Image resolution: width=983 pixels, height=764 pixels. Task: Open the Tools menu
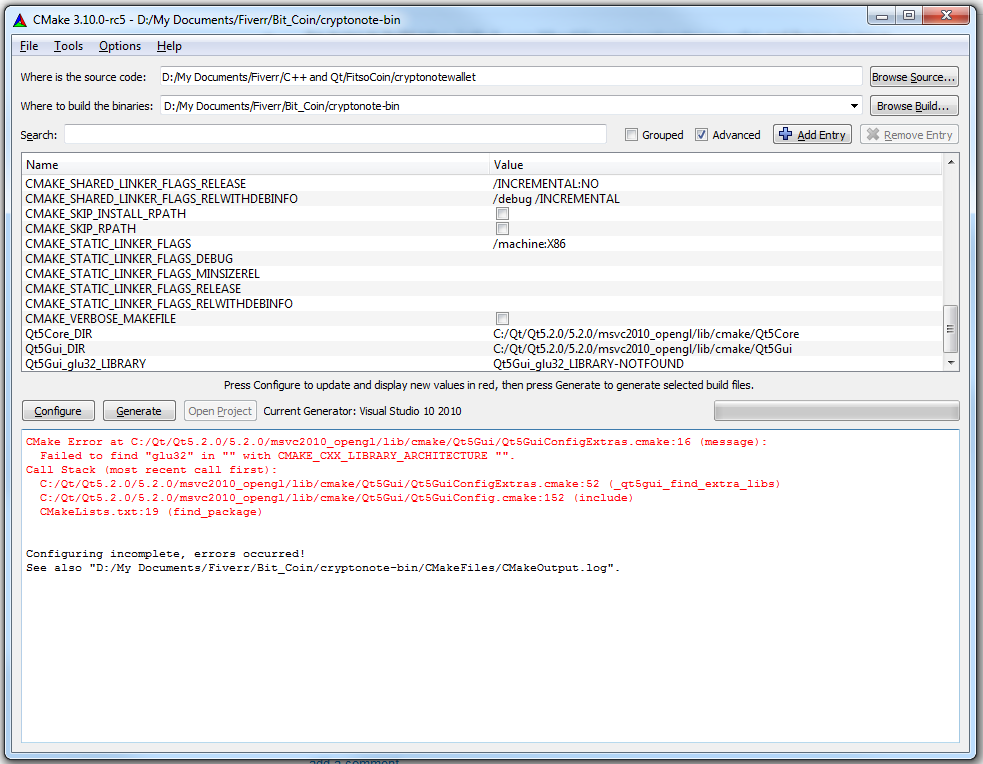[68, 46]
